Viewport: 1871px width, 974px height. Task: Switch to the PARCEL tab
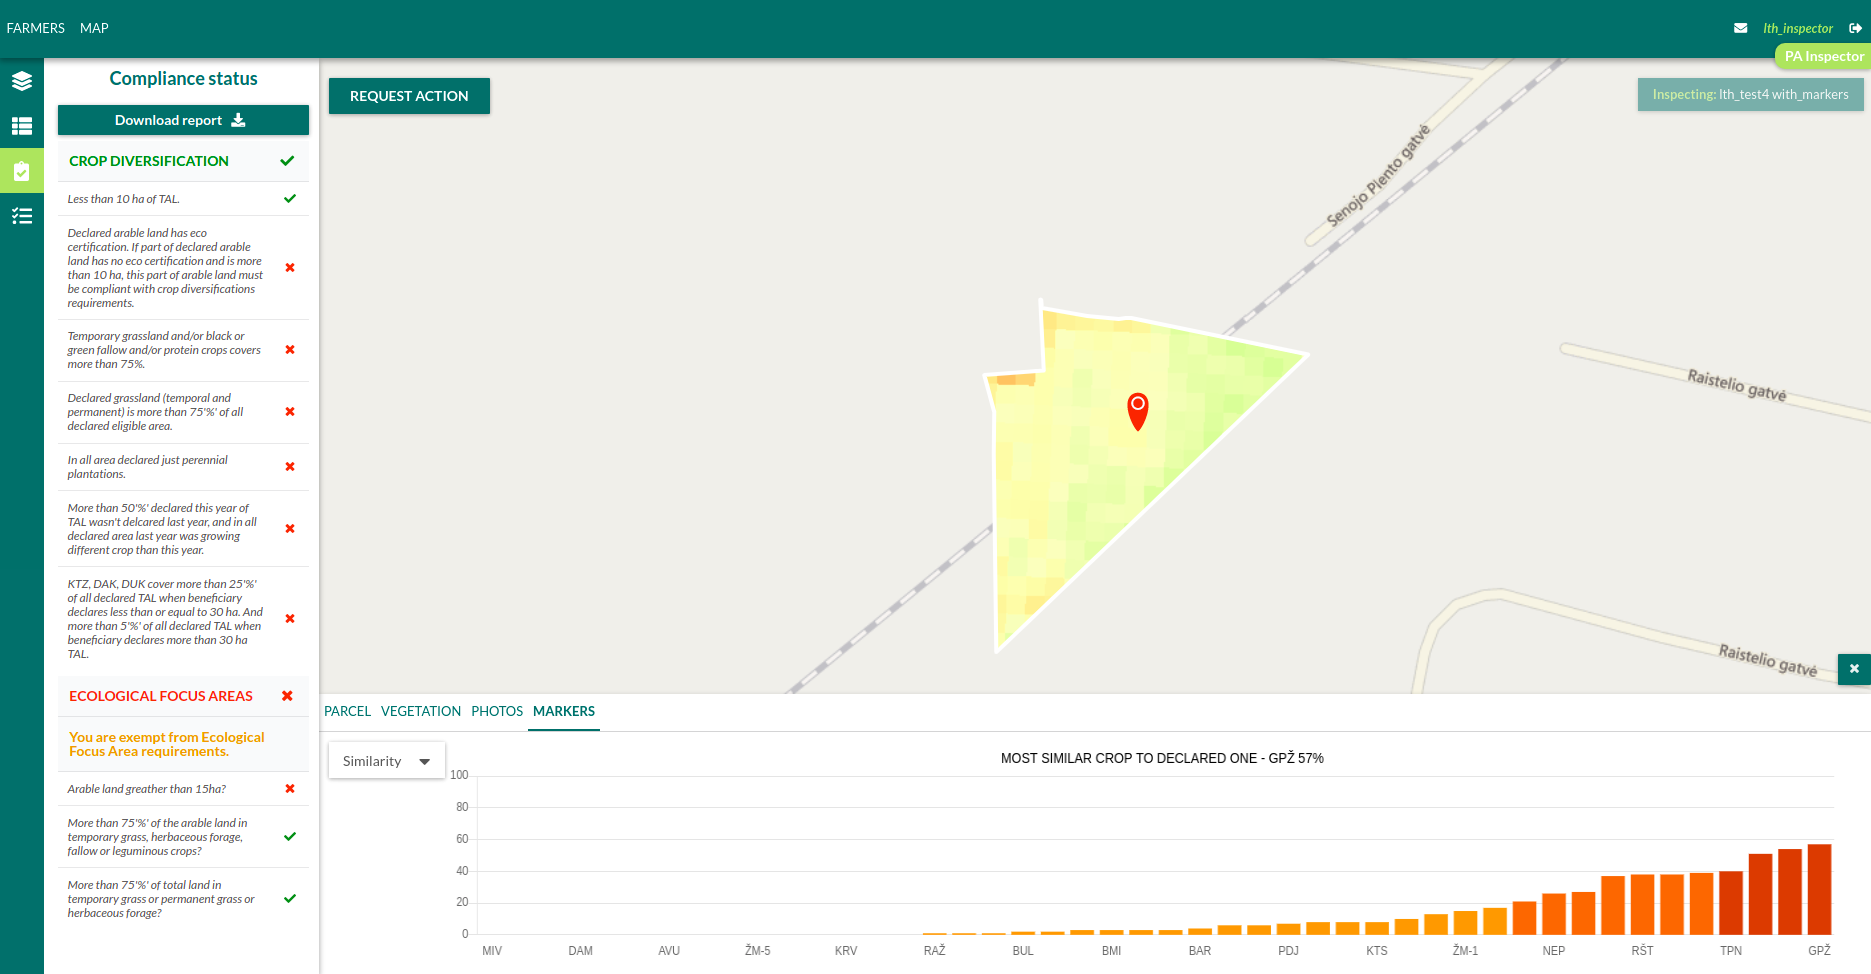tap(347, 711)
